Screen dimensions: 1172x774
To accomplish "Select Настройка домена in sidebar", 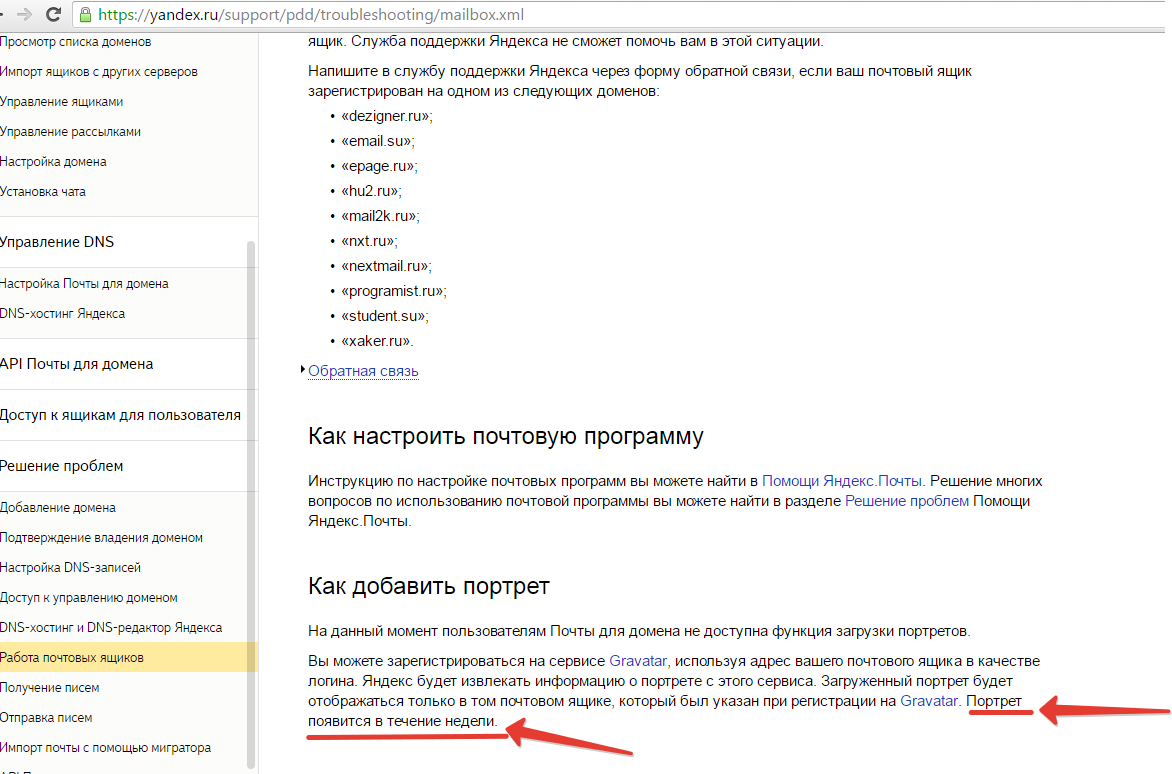I will click(53, 161).
